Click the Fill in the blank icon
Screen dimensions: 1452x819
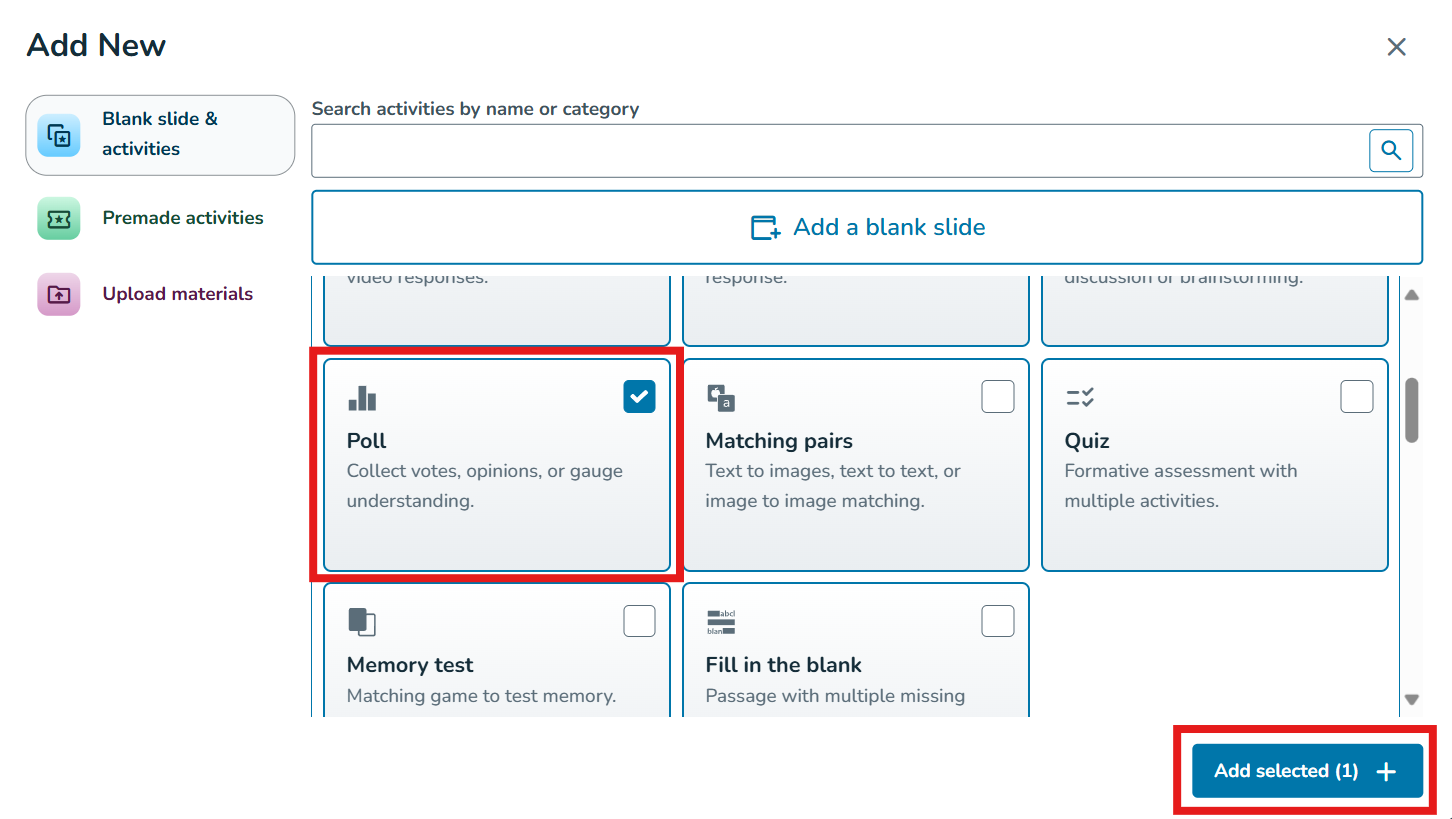click(x=721, y=621)
